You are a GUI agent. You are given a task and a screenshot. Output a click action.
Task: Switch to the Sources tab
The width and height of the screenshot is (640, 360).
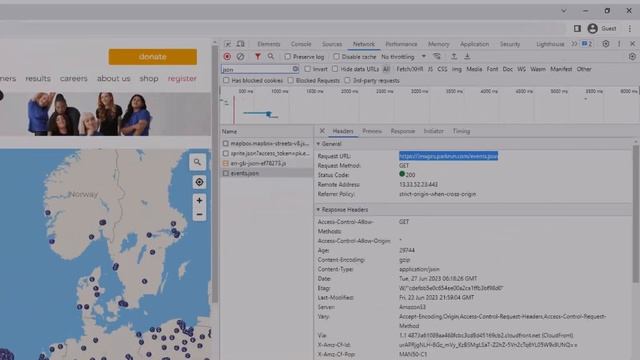click(332, 44)
